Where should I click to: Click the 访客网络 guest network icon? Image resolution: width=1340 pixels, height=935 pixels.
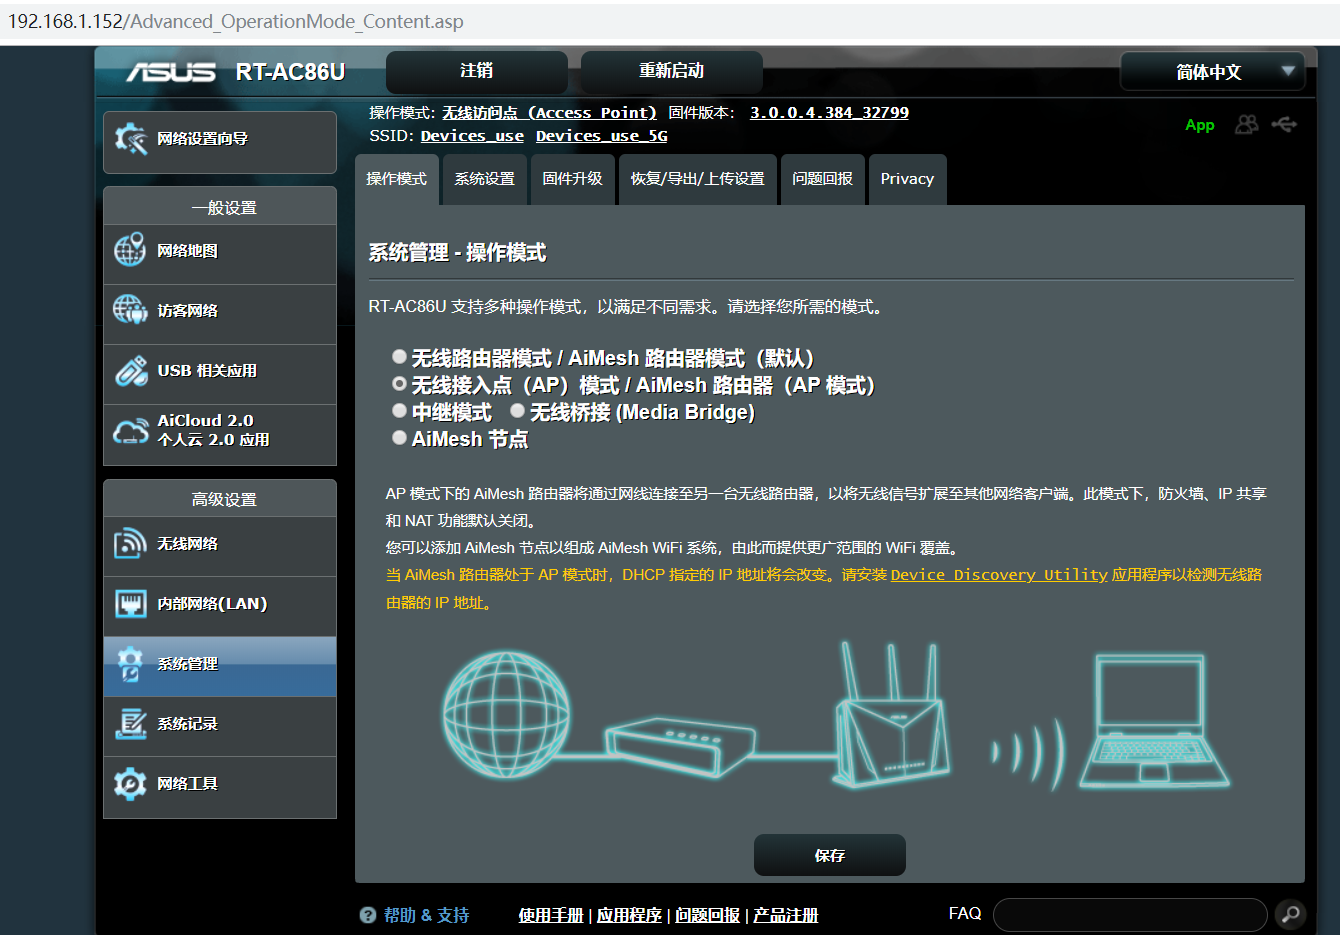(x=130, y=310)
